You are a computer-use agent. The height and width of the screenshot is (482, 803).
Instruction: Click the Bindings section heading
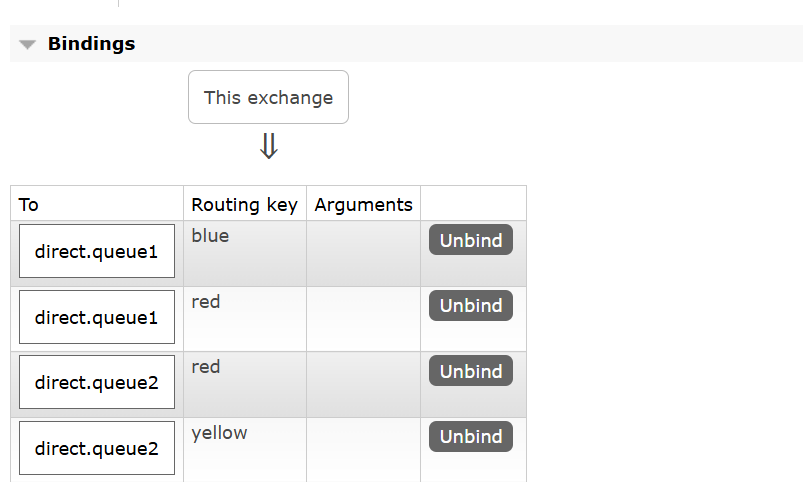click(x=91, y=44)
